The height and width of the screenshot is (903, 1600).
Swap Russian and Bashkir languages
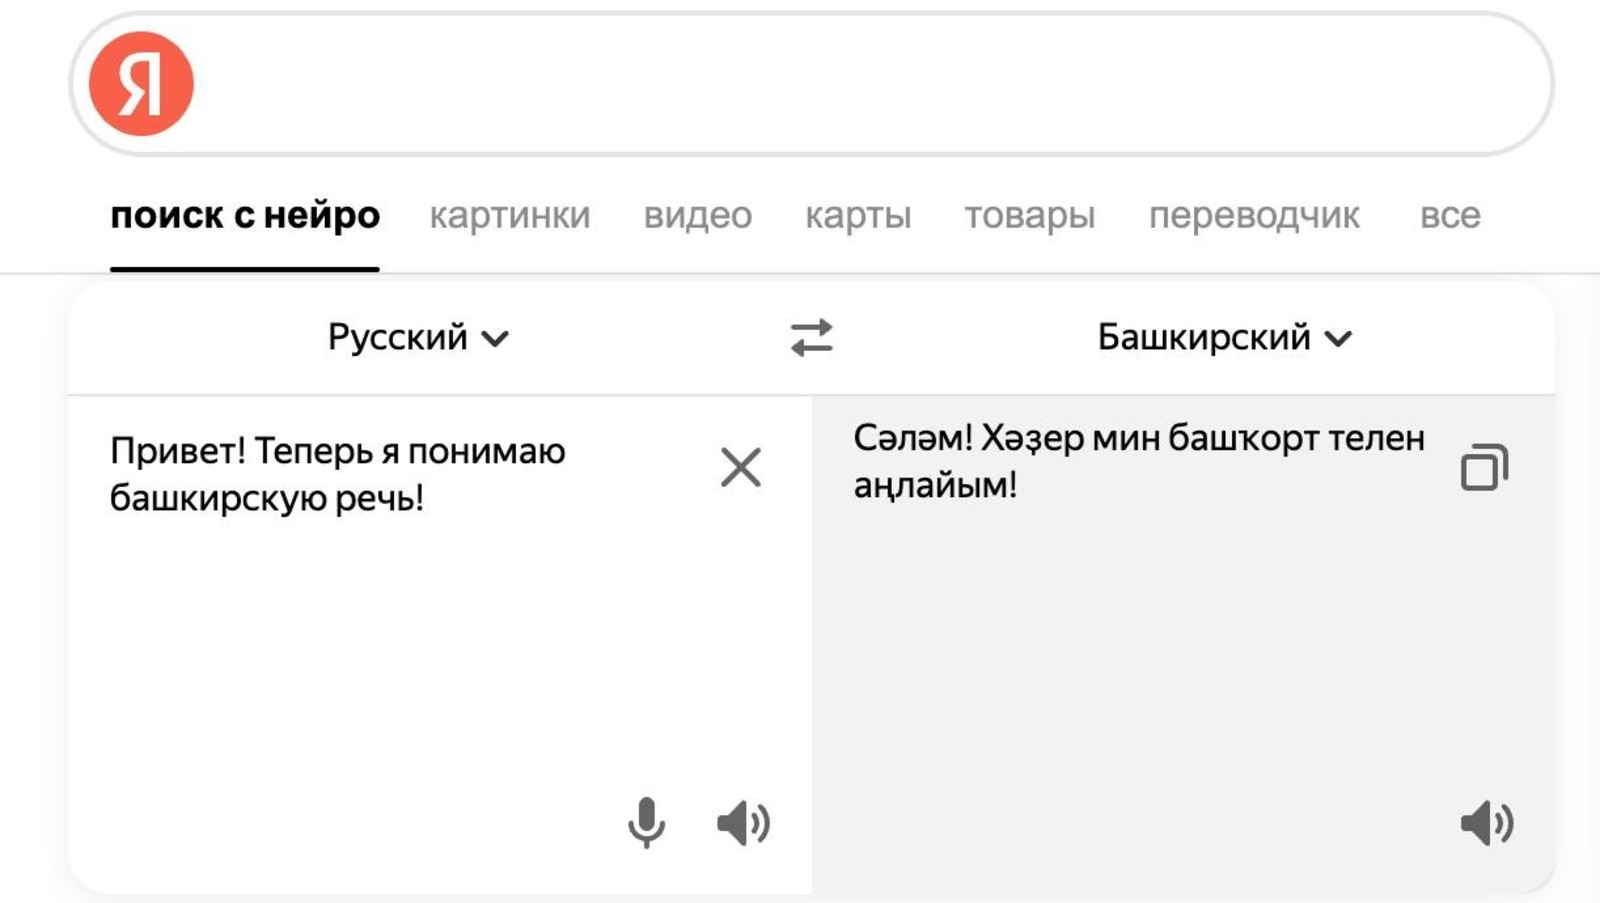pyautogui.click(x=811, y=338)
